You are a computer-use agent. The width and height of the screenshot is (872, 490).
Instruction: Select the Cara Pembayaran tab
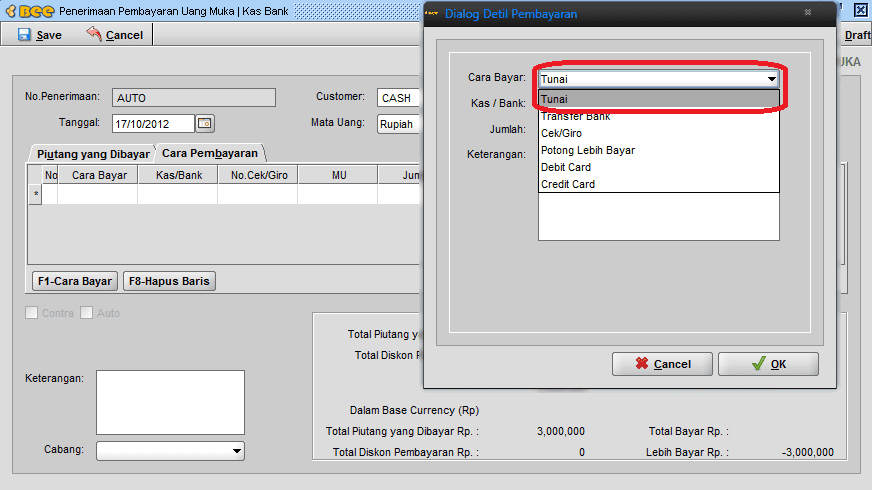click(x=209, y=153)
